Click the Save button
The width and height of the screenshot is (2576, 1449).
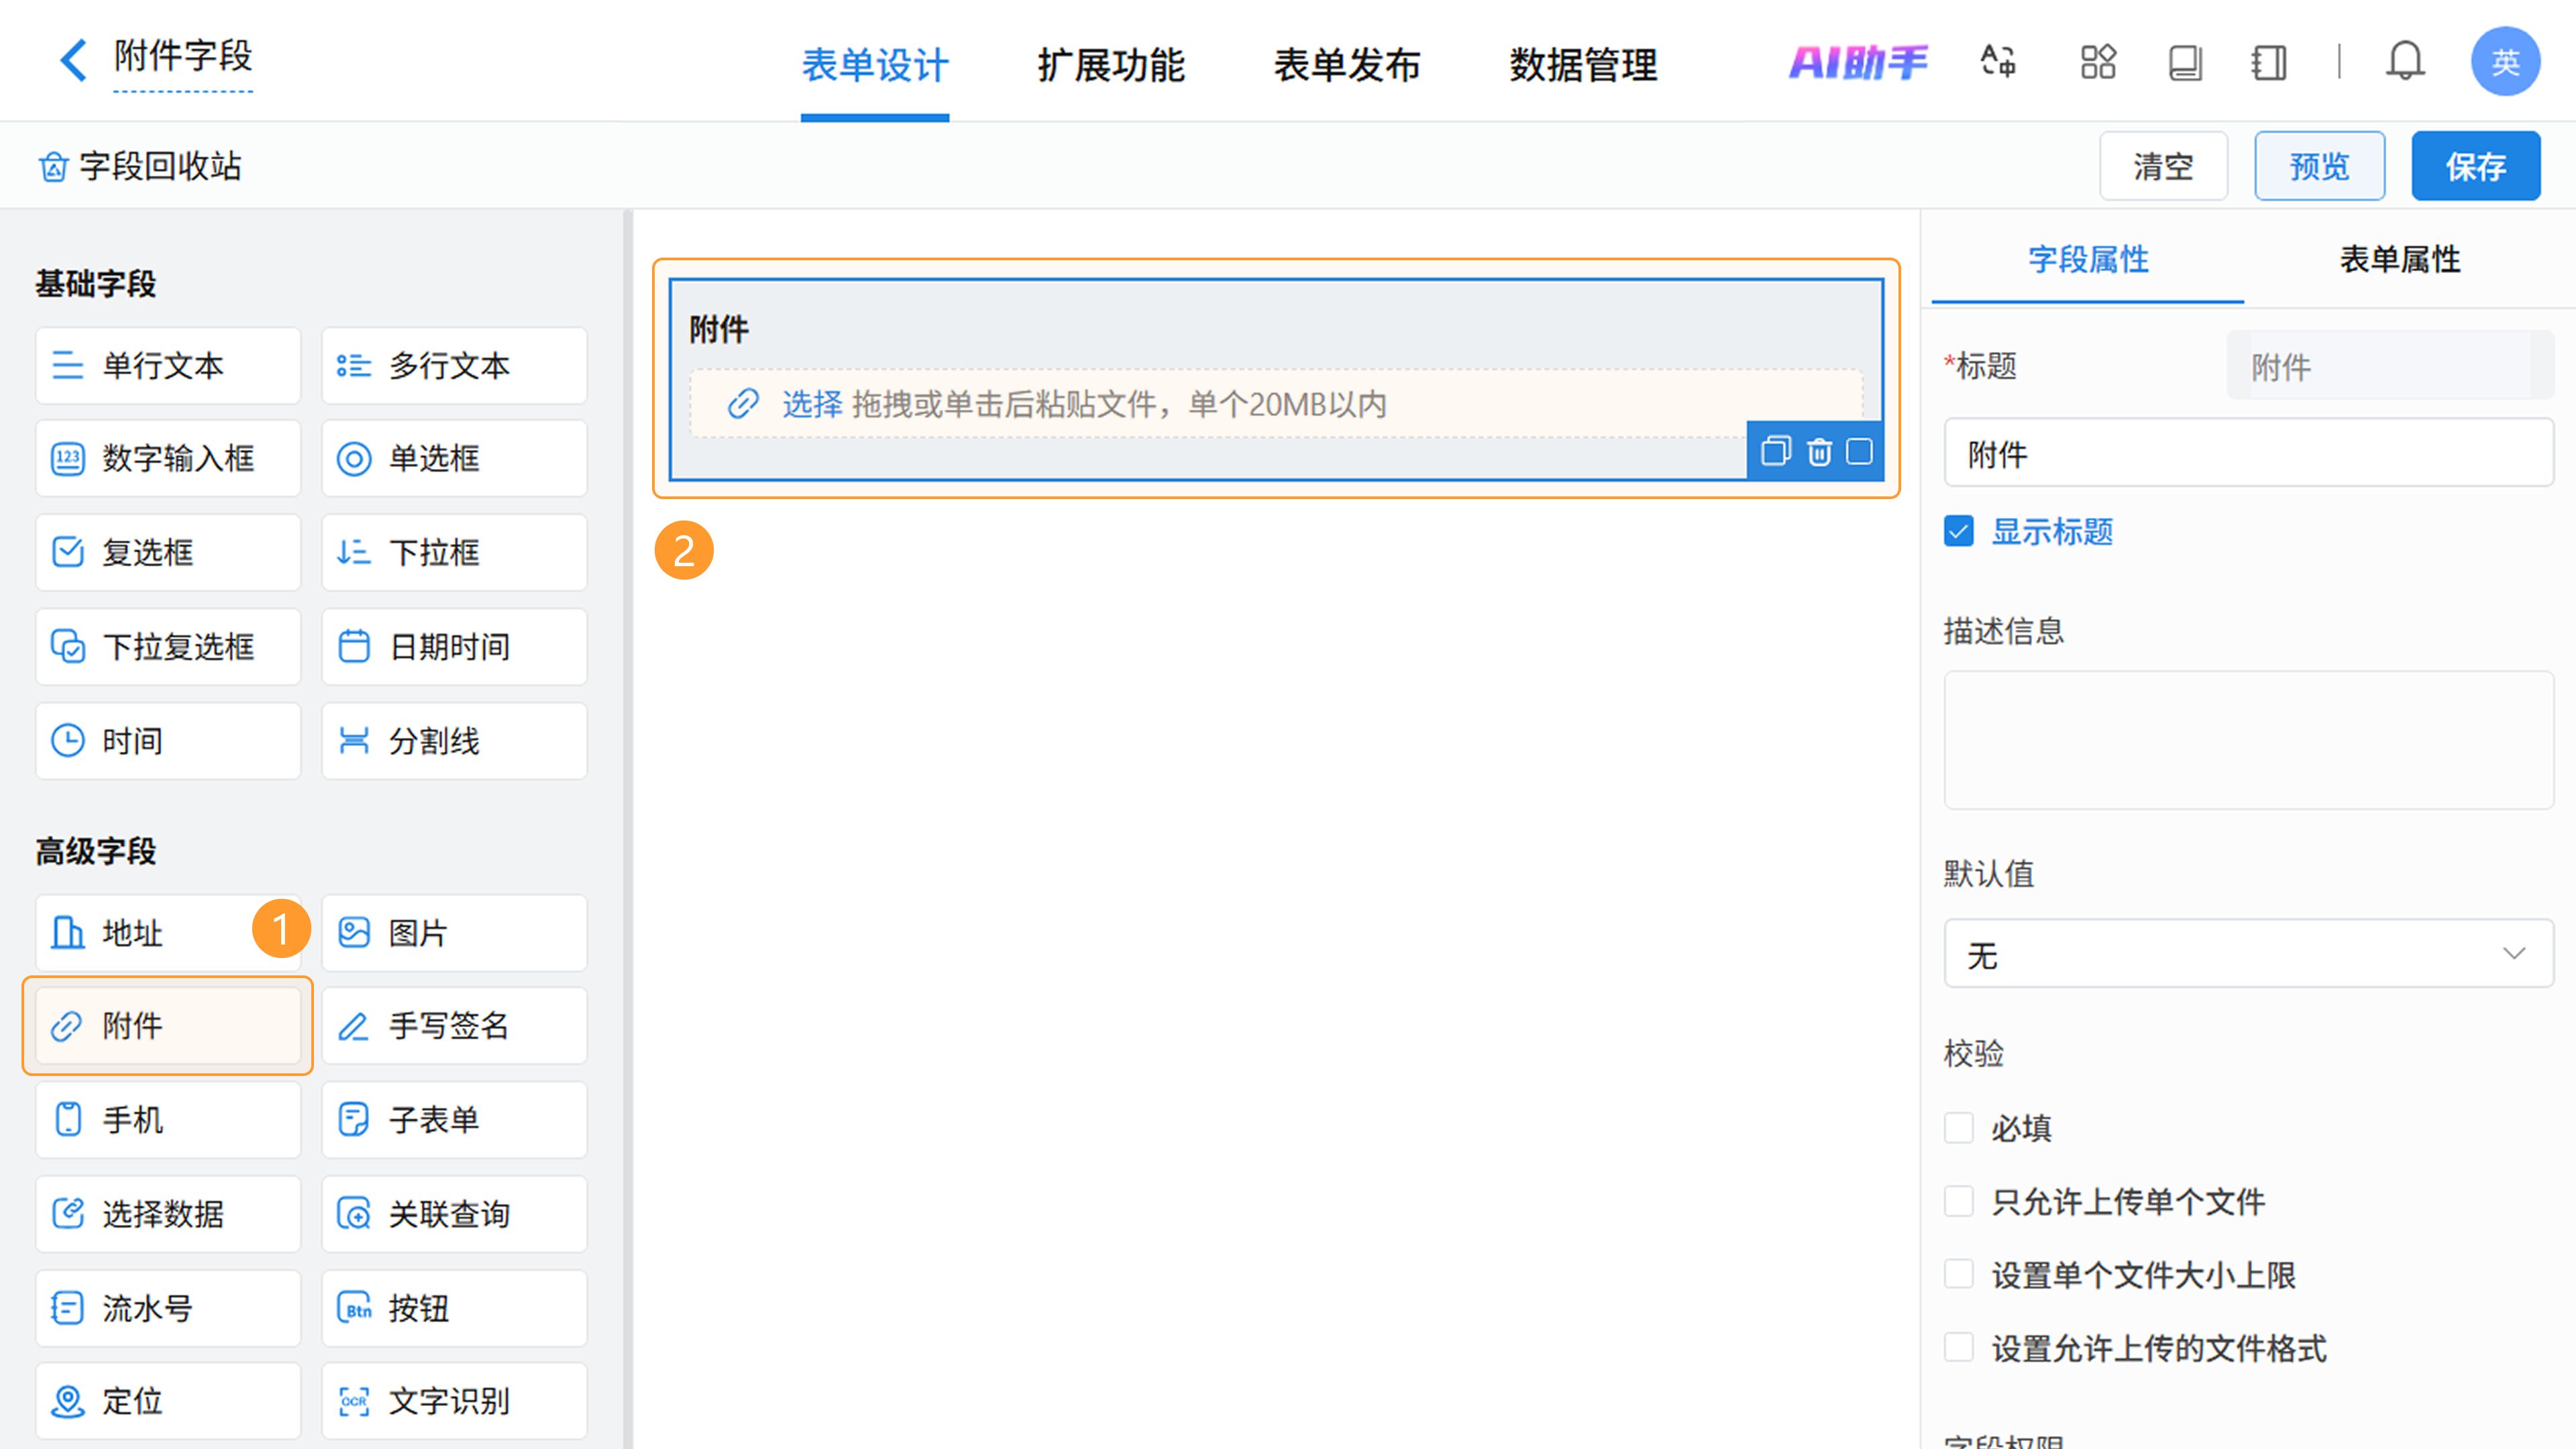coord(2475,166)
